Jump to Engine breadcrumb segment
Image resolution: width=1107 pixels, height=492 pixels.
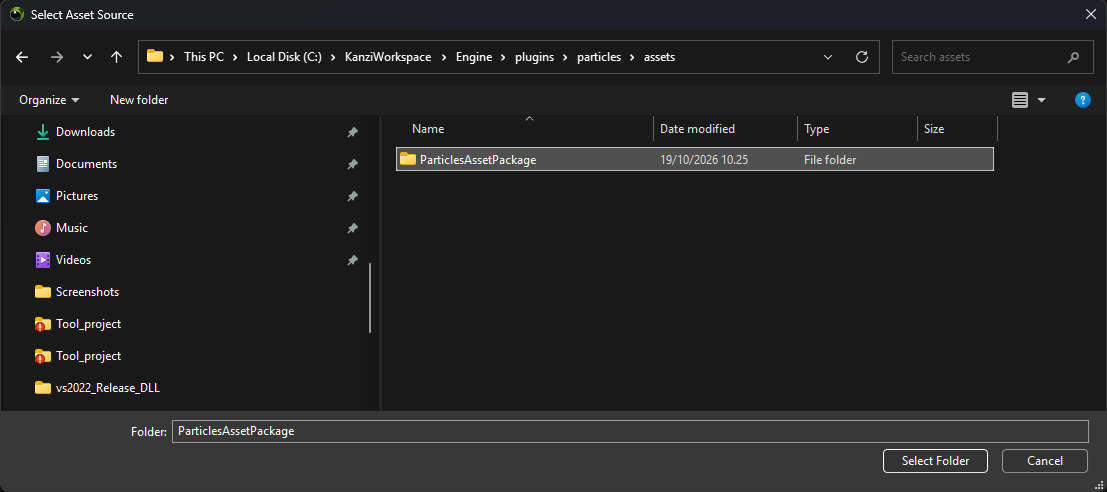point(473,57)
